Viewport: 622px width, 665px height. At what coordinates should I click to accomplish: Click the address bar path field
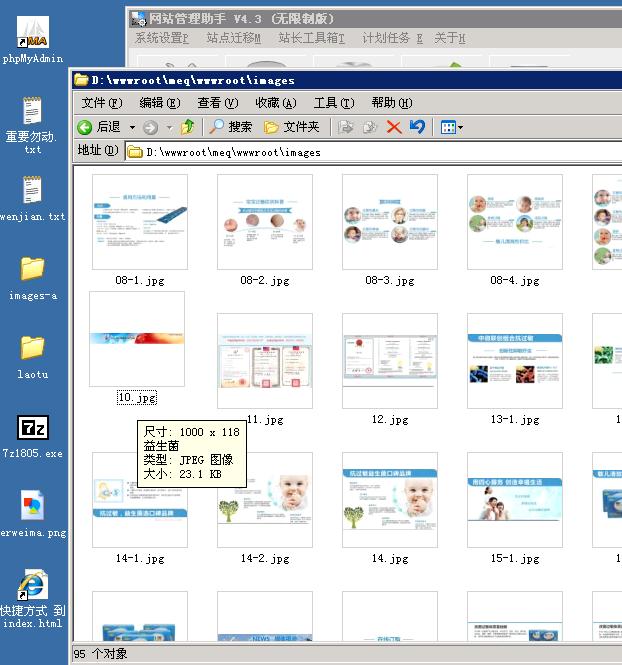click(370, 152)
